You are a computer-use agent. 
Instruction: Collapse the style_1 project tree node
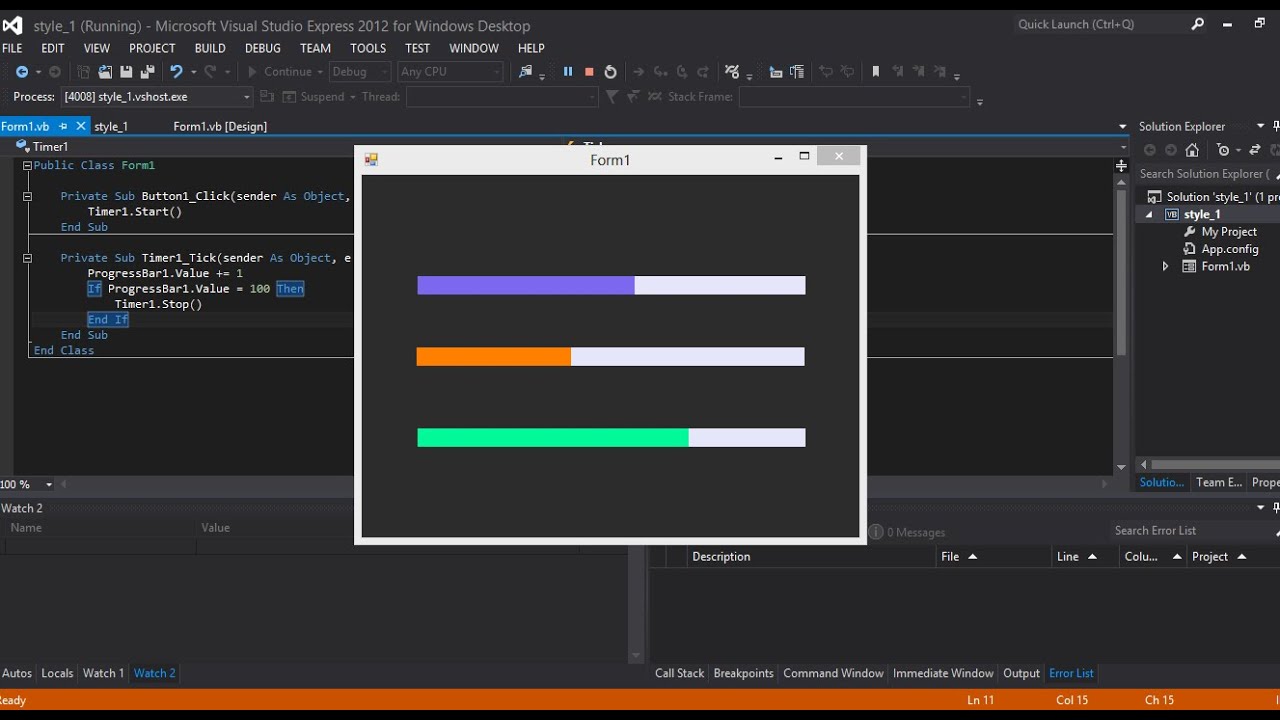(1148, 215)
